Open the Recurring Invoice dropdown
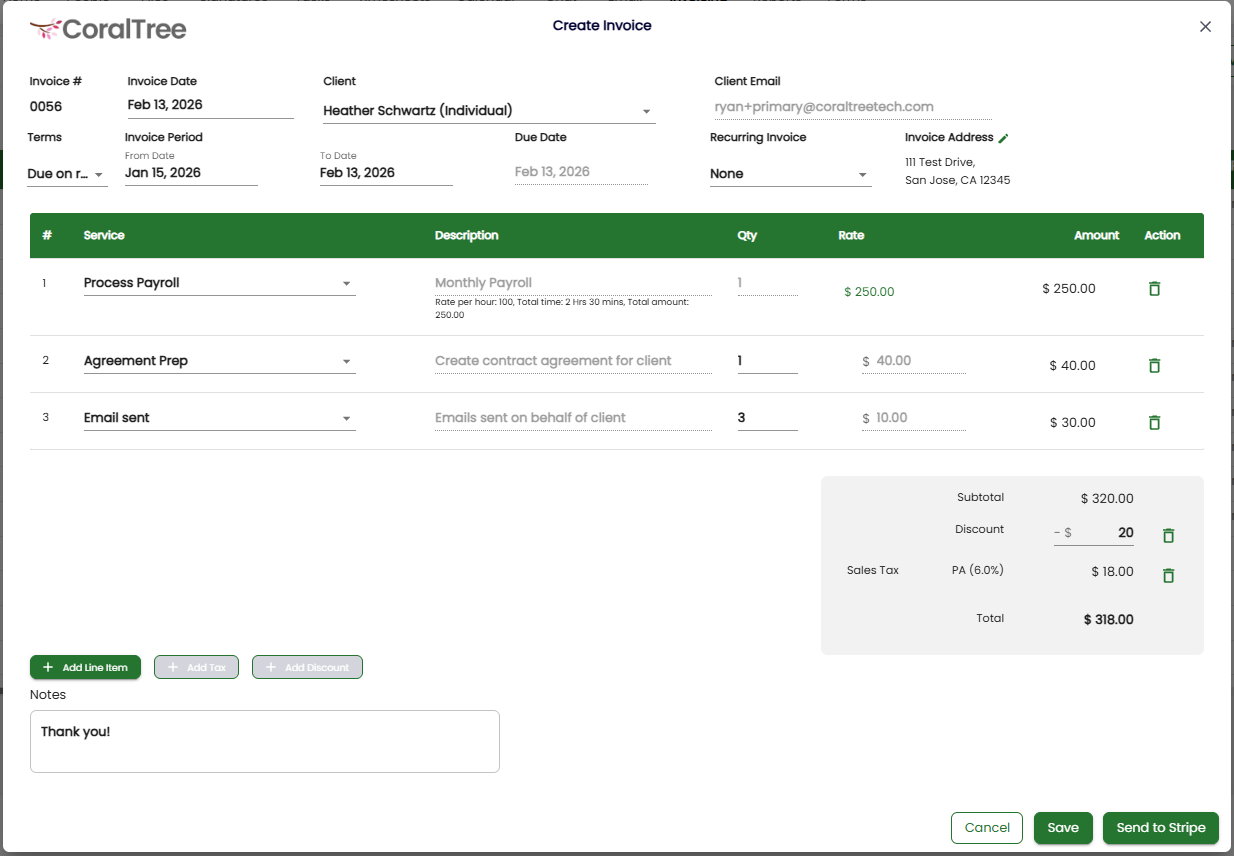This screenshot has height=856, width=1234. click(789, 174)
